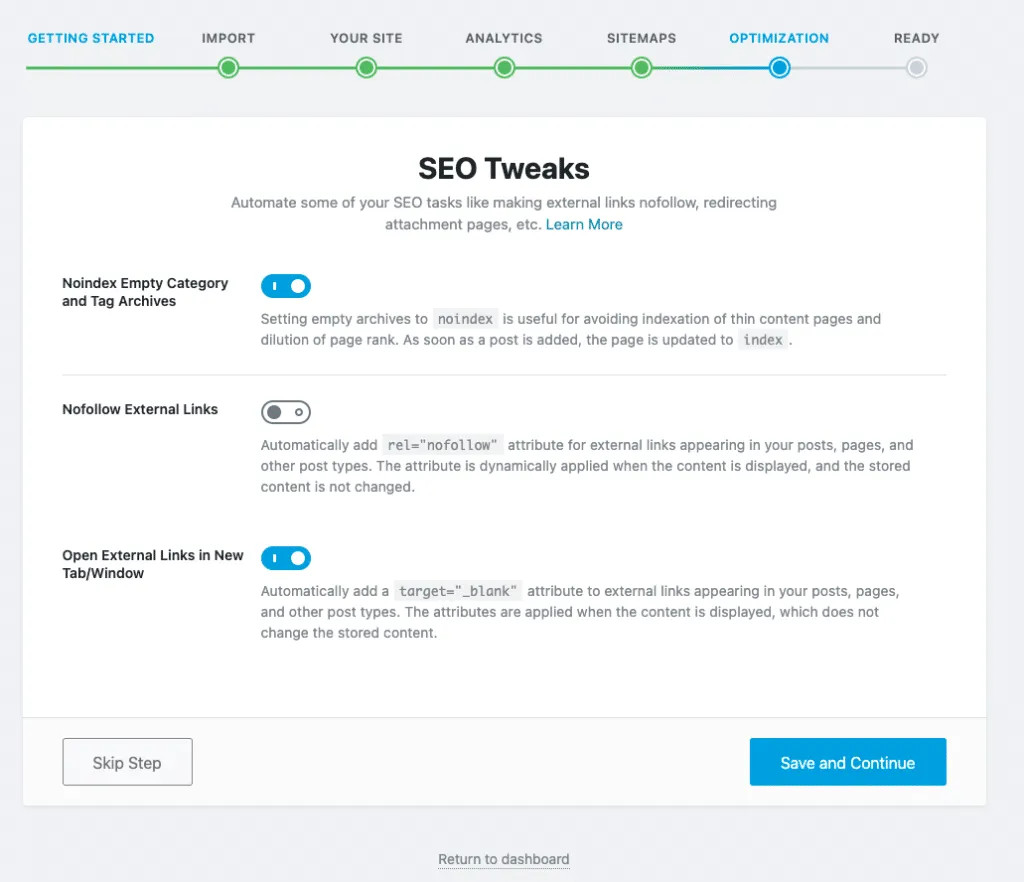Select the active Optimization step circle

[779, 68]
